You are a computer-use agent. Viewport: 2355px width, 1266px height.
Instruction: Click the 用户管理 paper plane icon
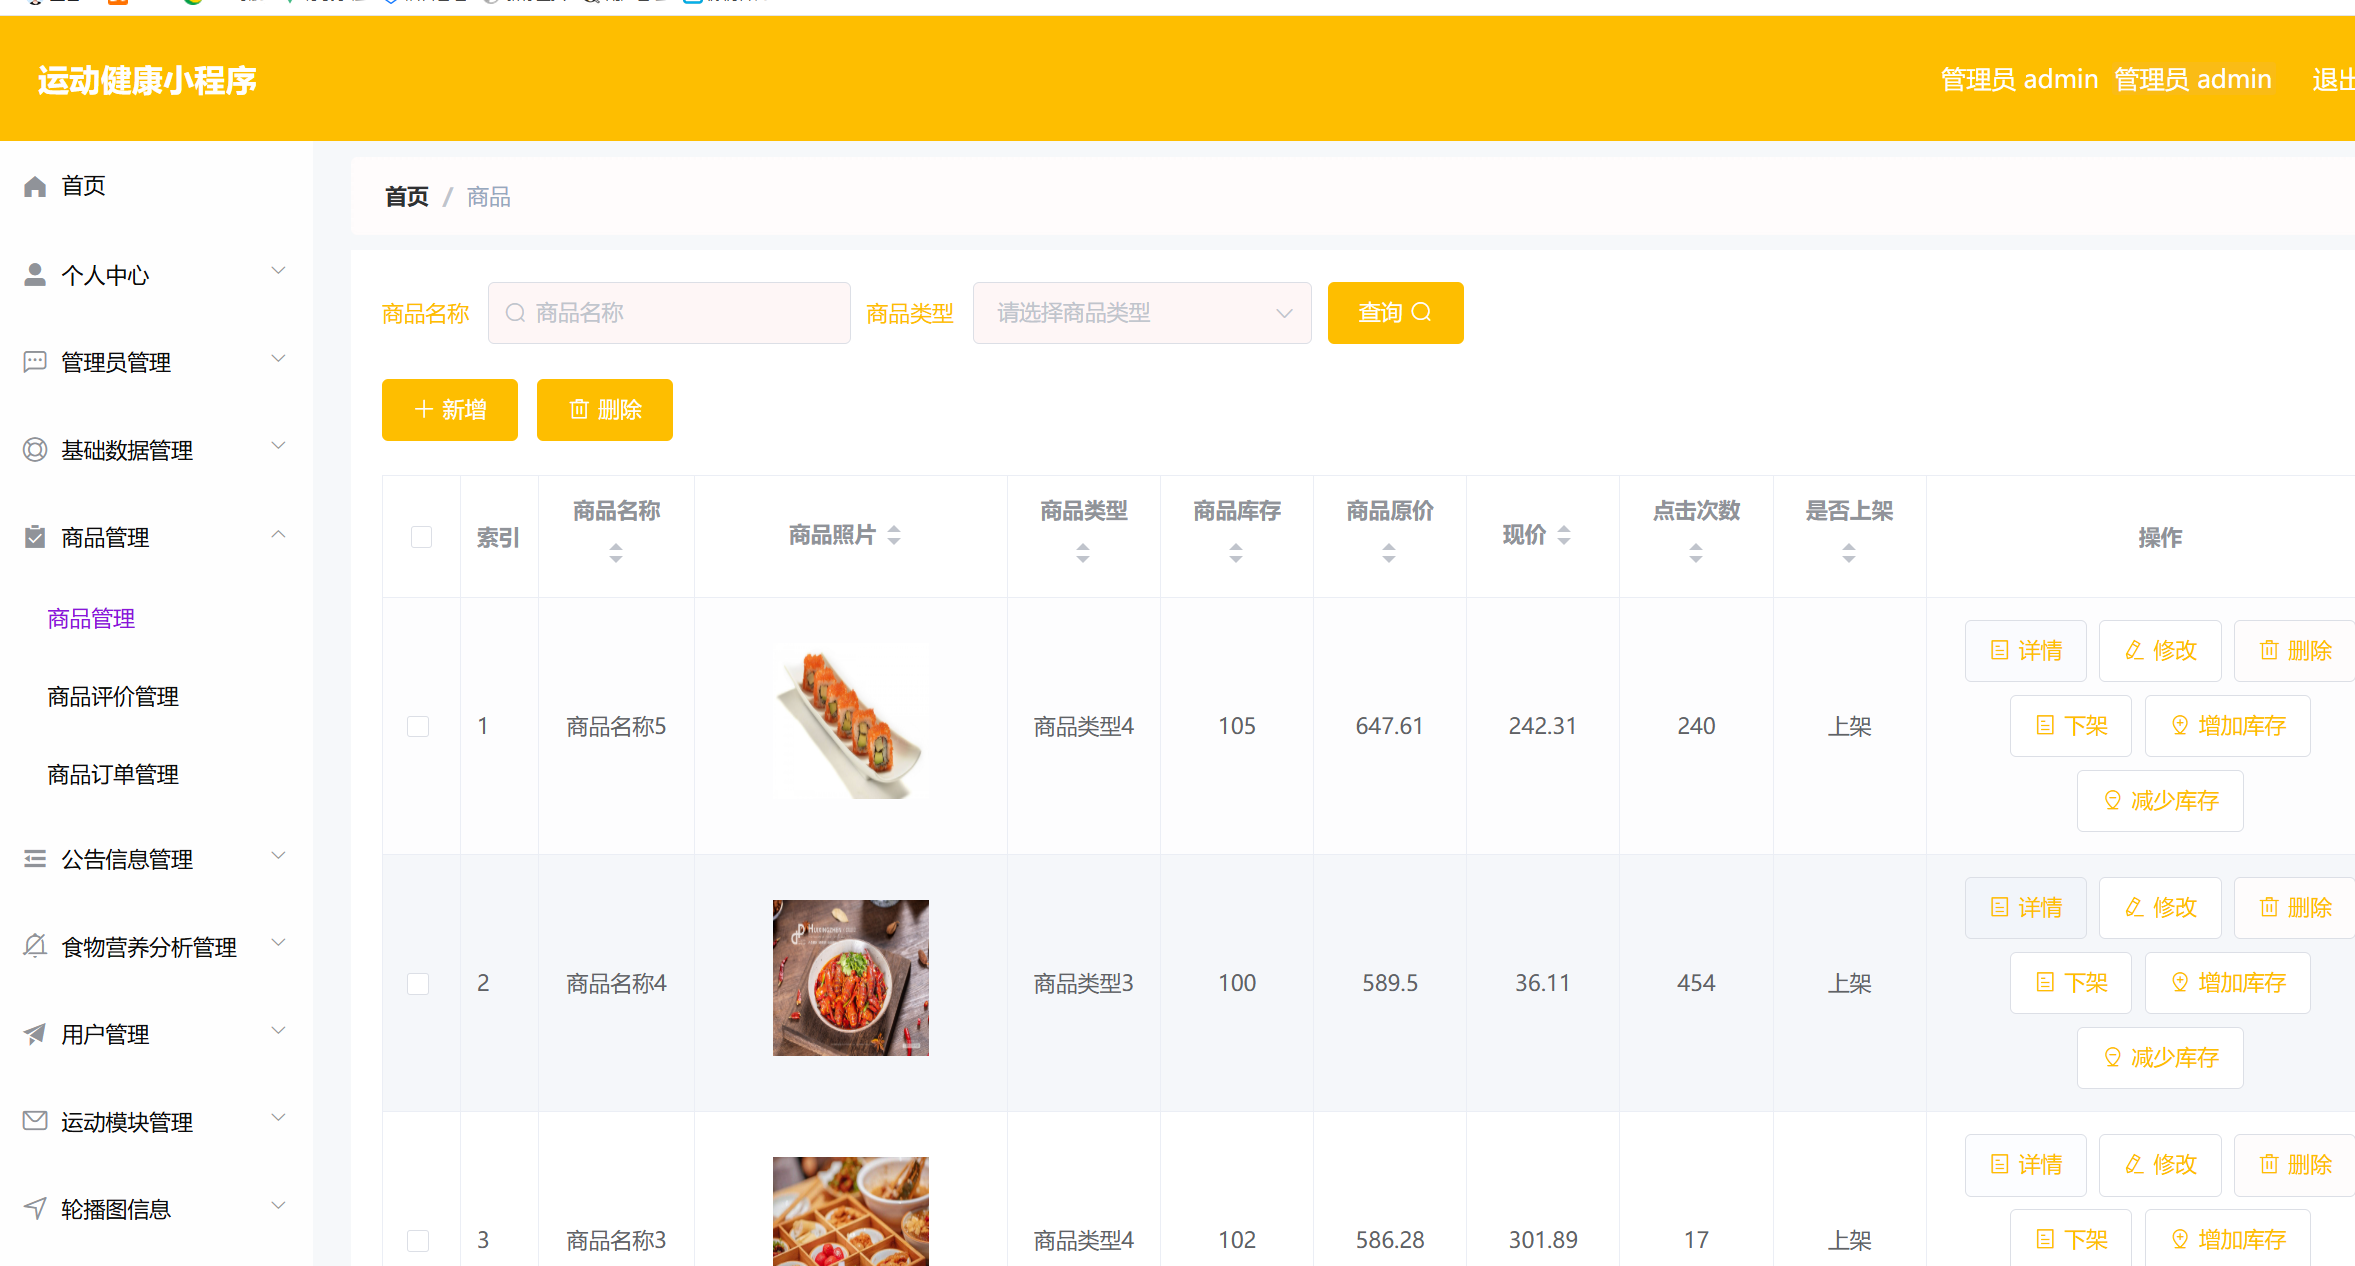(34, 1034)
